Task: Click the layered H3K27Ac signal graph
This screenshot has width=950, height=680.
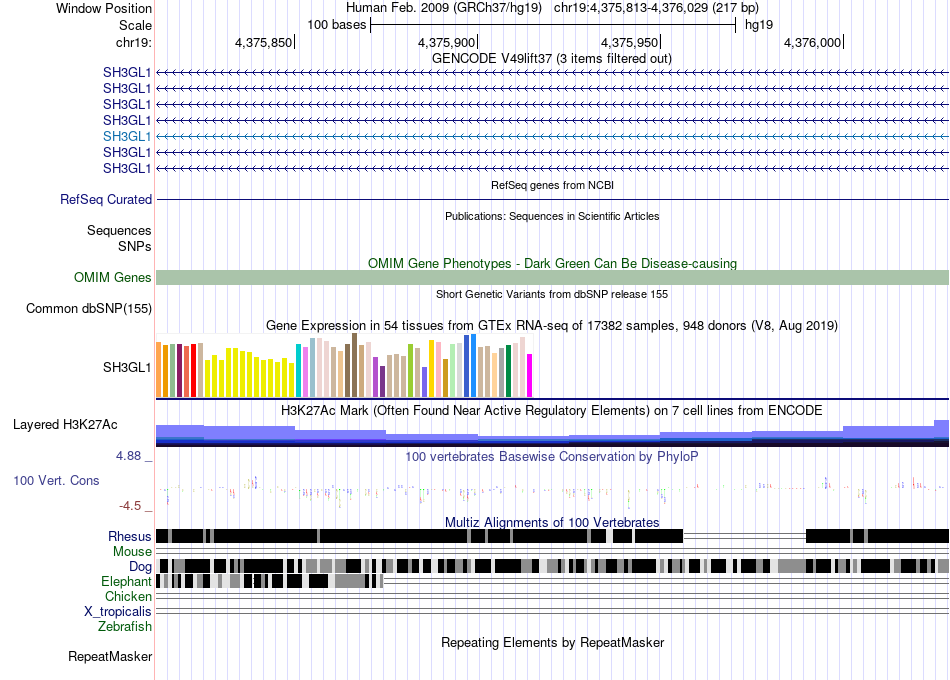Action: (x=552, y=433)
